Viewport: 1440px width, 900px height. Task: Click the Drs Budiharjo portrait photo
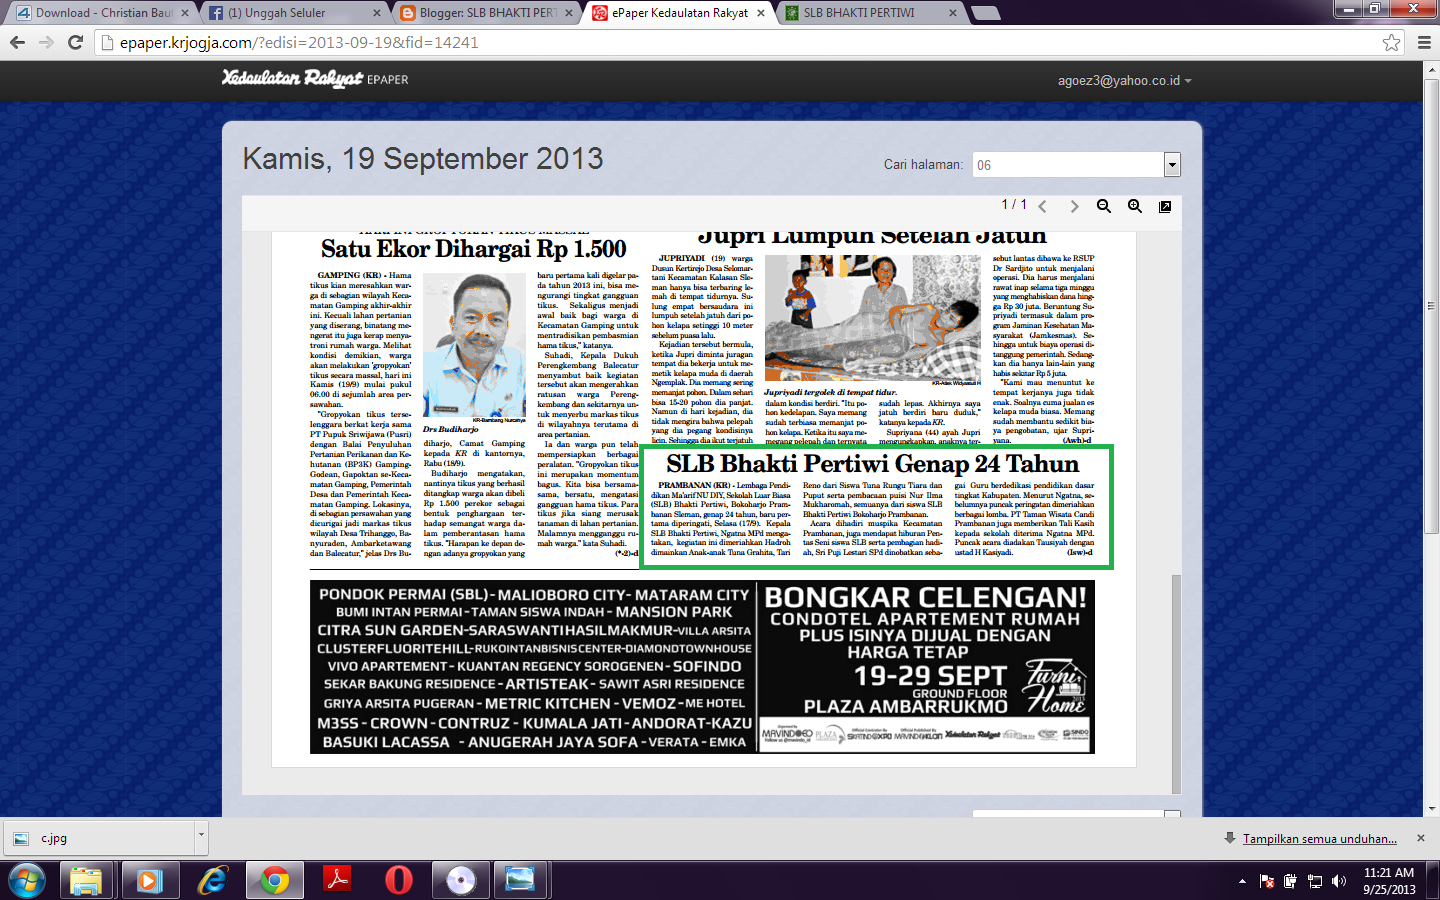(474, 346)
